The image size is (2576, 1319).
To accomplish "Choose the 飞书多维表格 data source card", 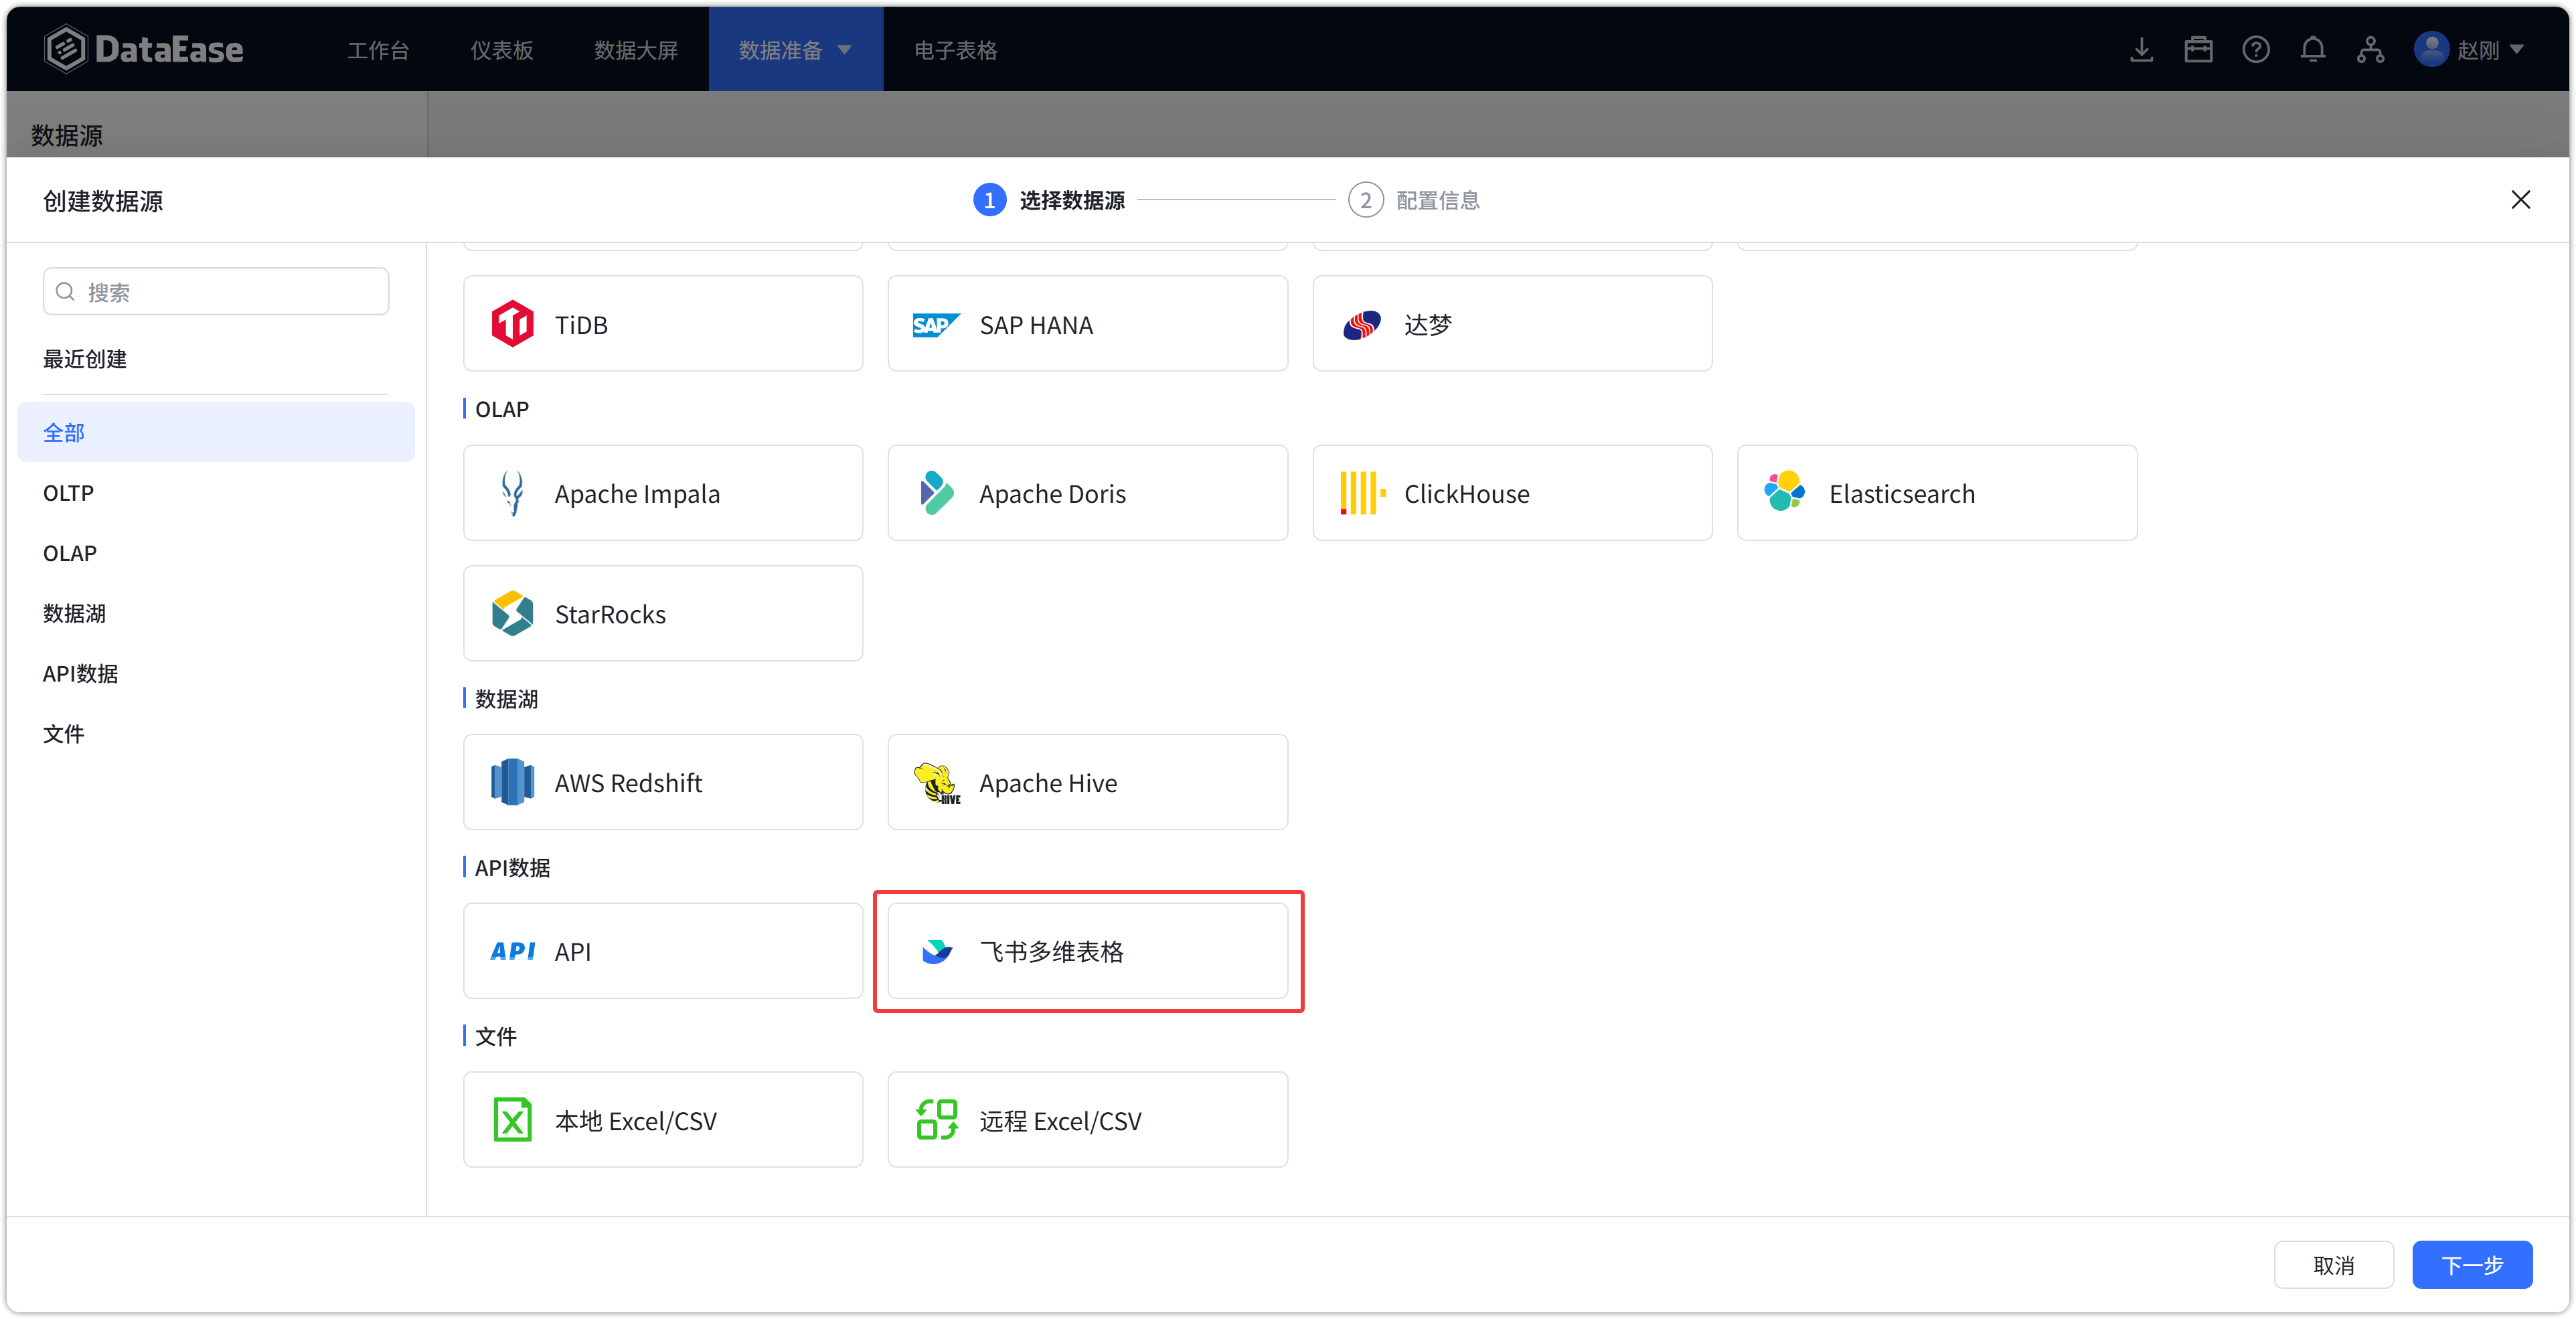I will pos(1087,951).
